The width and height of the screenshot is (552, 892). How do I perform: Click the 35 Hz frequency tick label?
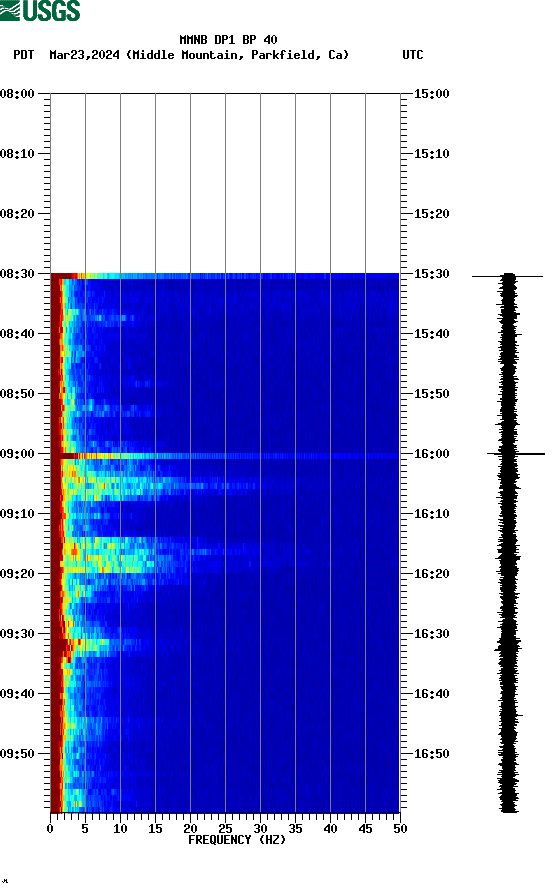click(x=295, y=829)
